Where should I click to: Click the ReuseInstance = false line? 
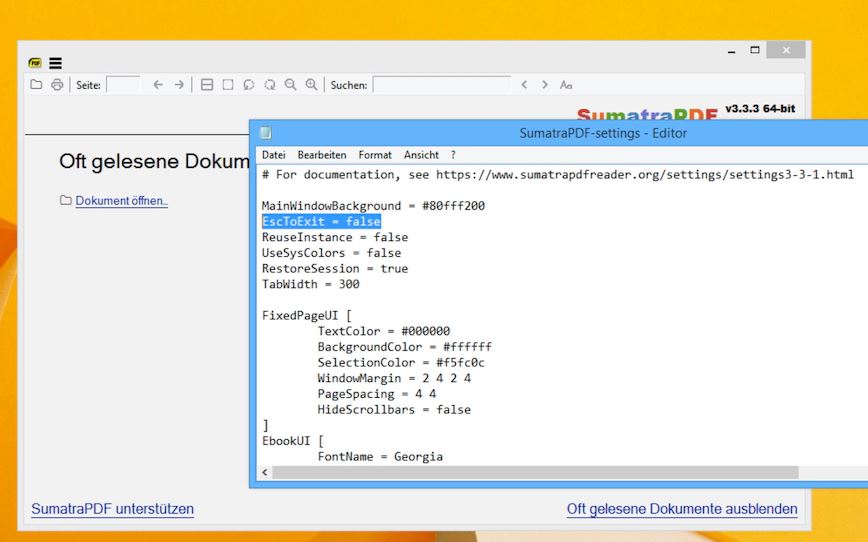coord(335,237)
